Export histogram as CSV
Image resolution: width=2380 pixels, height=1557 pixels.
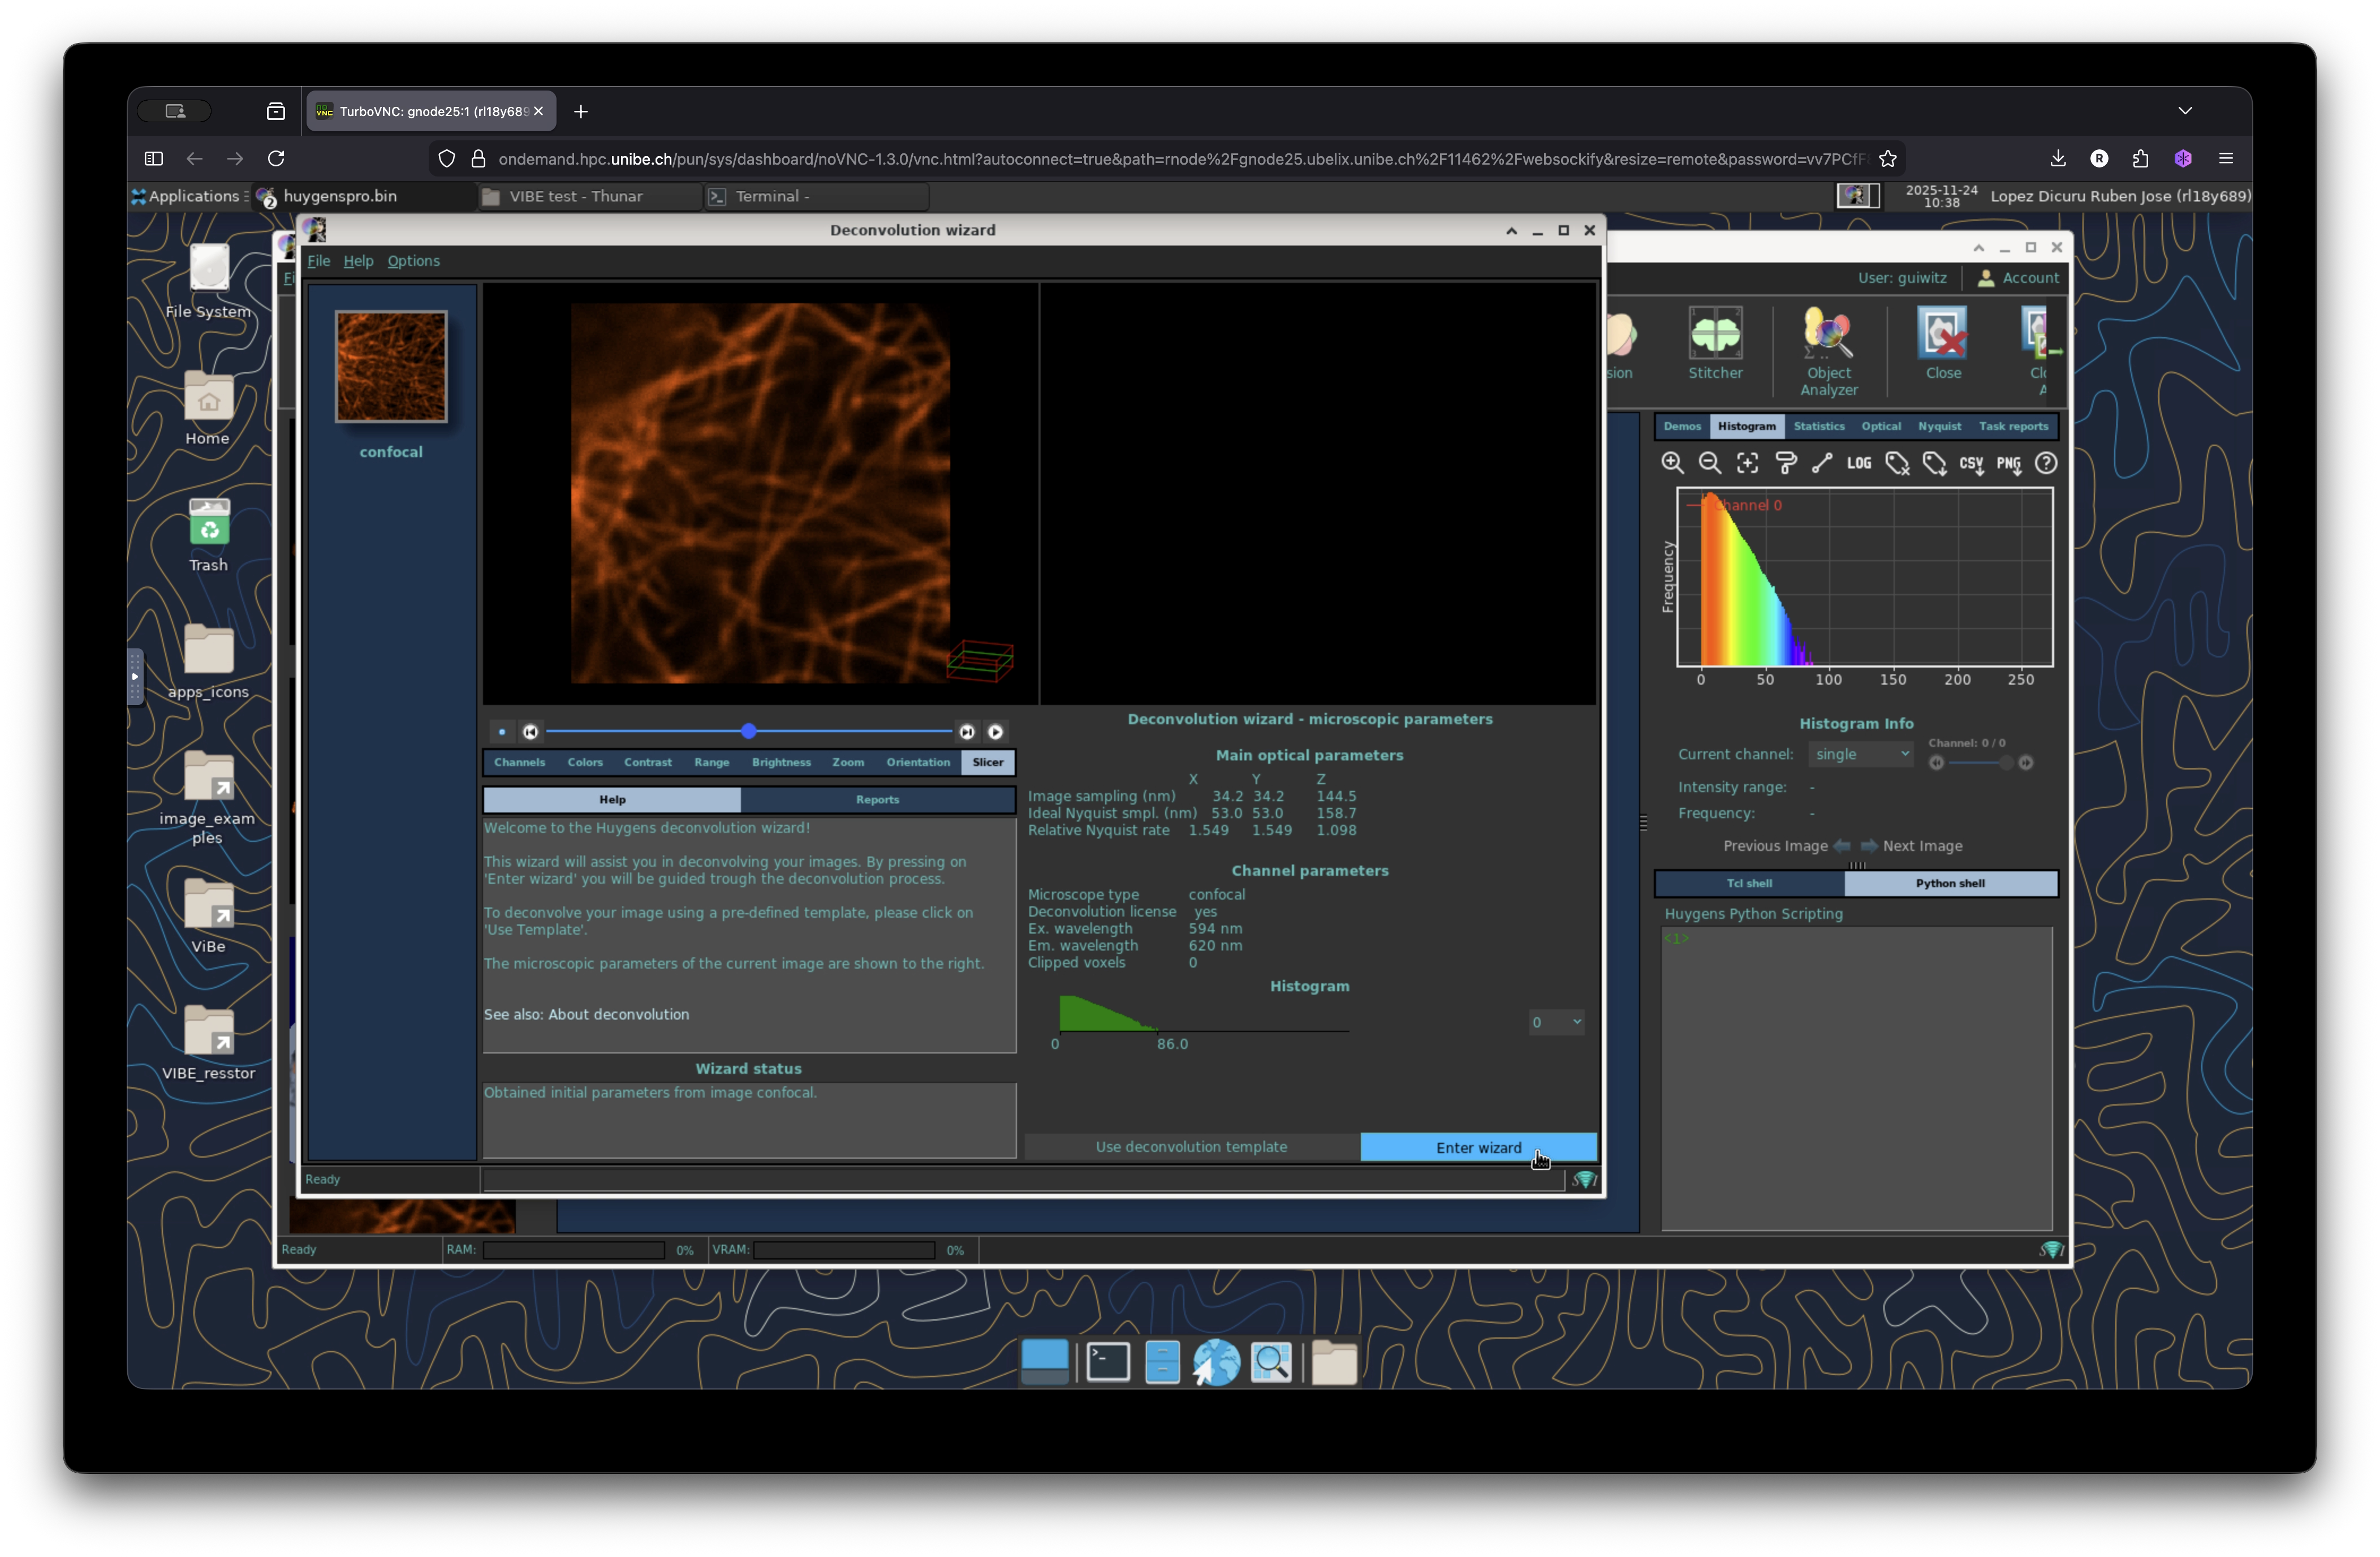(1970, 464)
